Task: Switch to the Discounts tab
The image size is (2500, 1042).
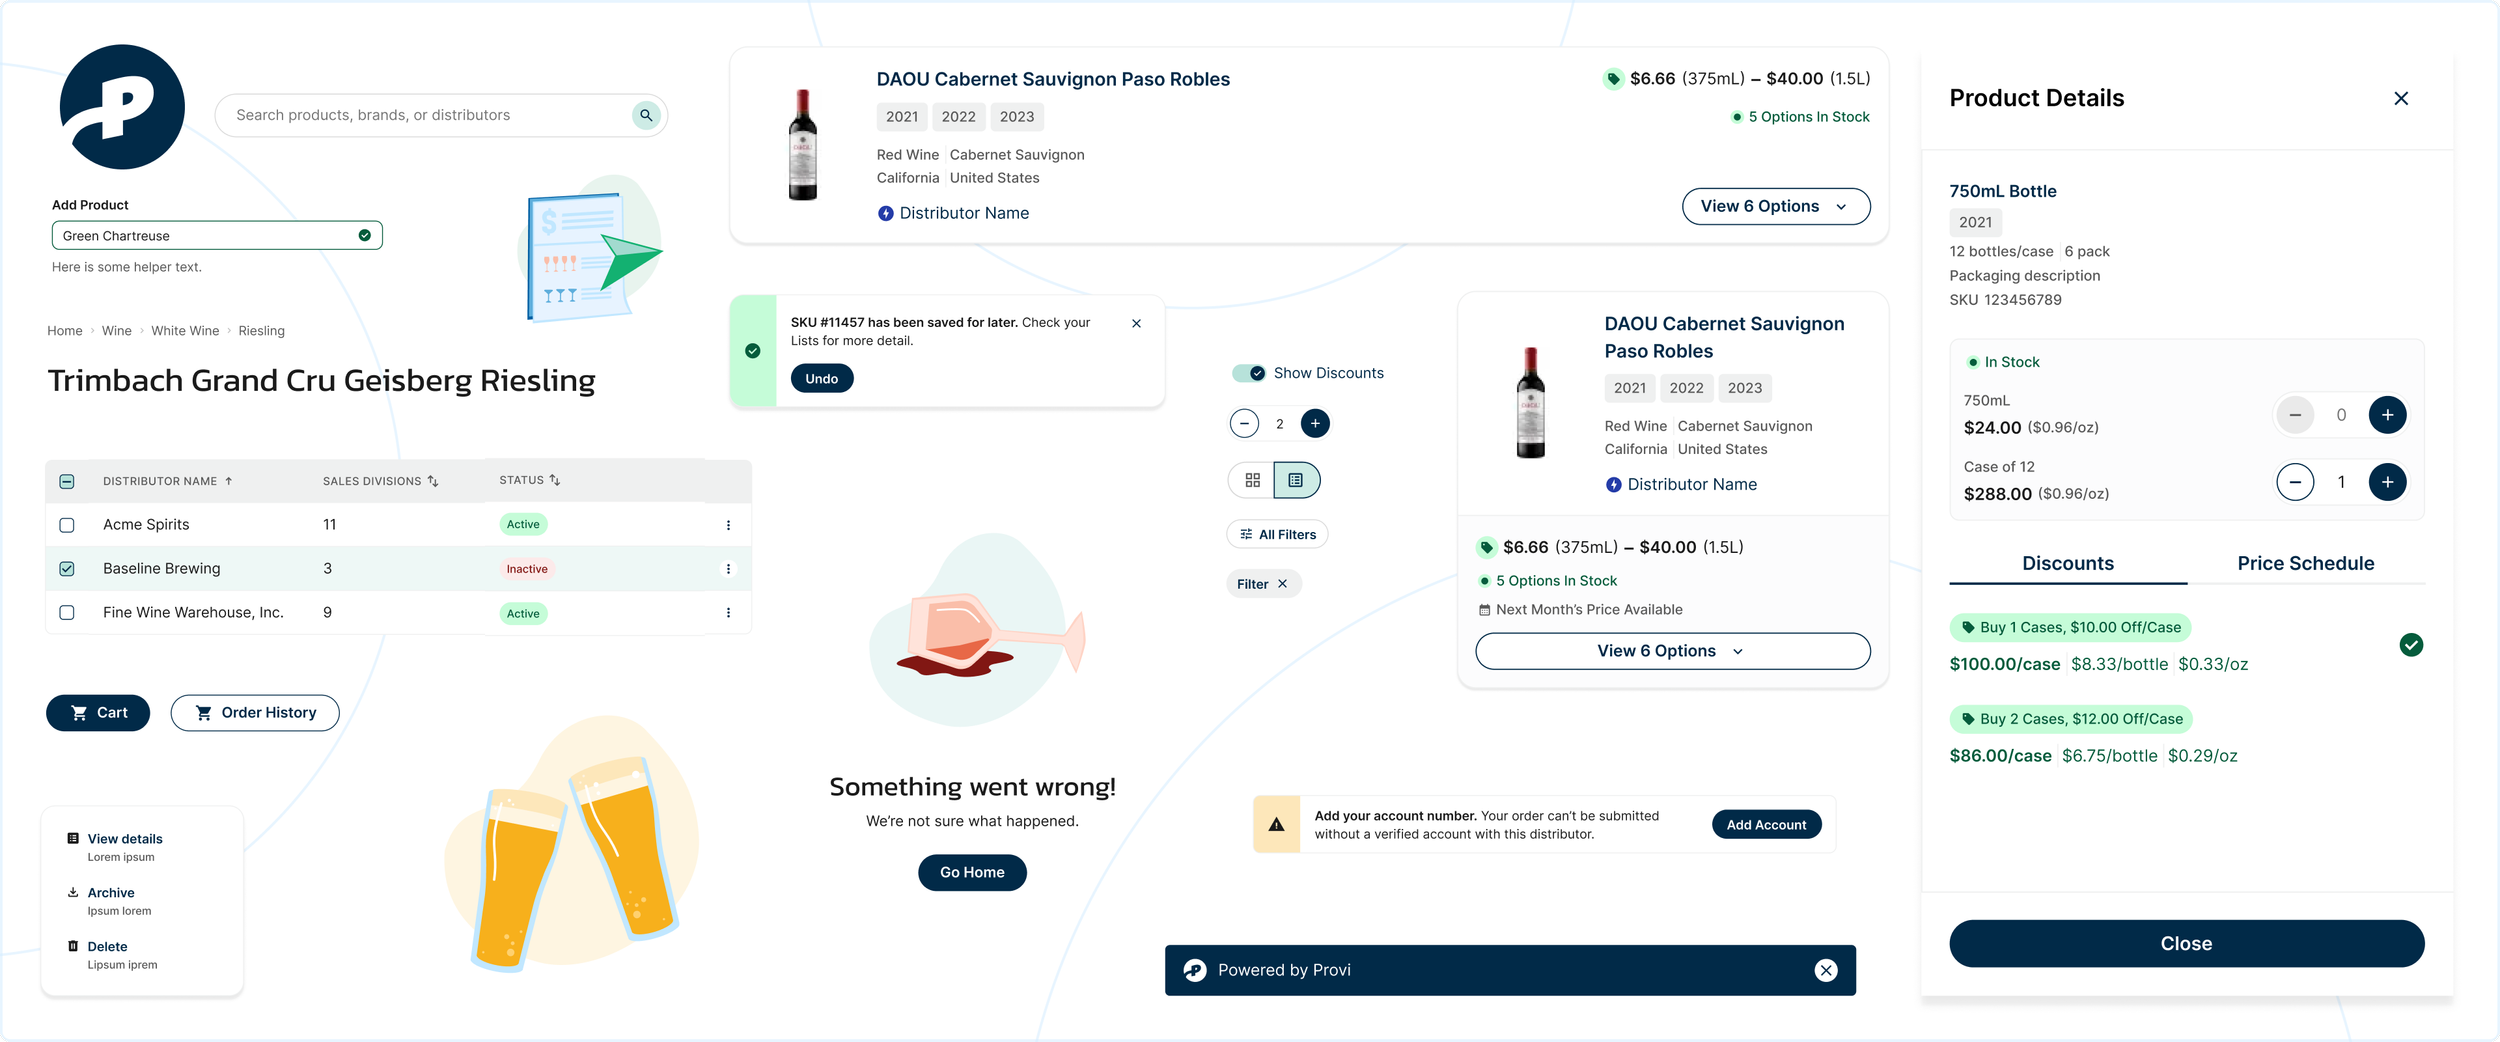Action: (x=2068, y=564)
